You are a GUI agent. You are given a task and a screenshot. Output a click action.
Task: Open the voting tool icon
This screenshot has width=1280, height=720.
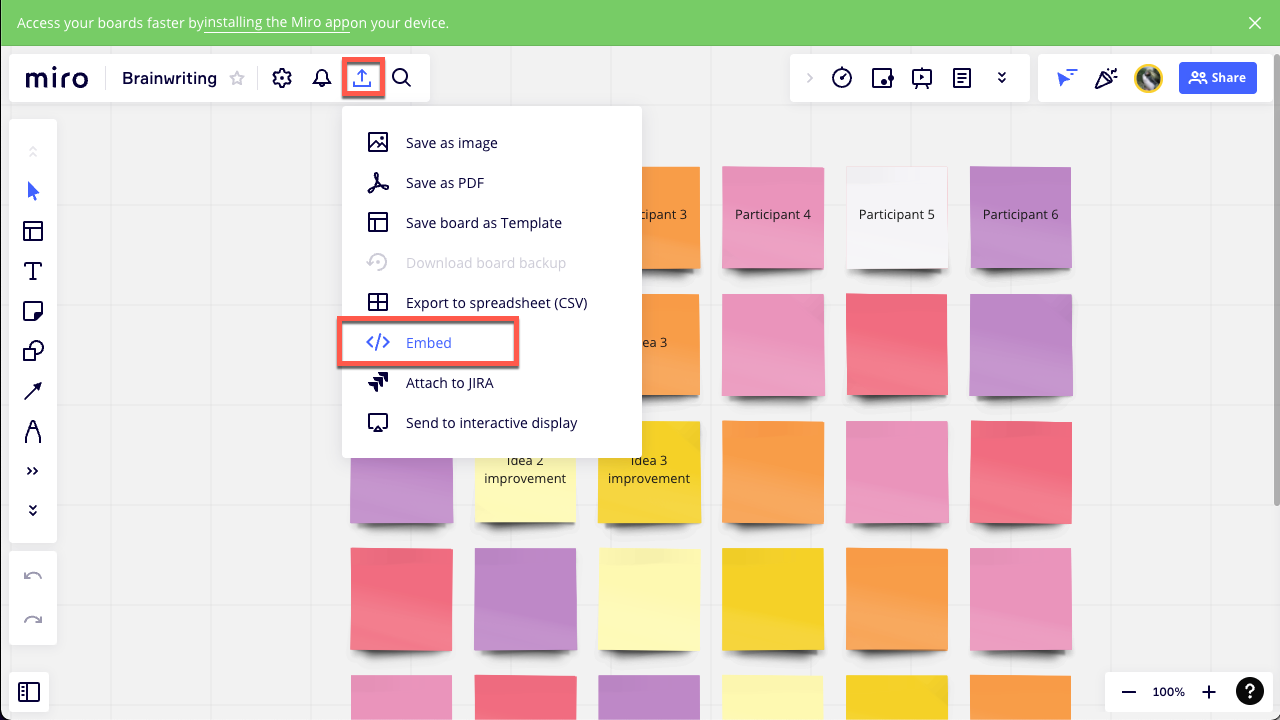tap(882, 78)
